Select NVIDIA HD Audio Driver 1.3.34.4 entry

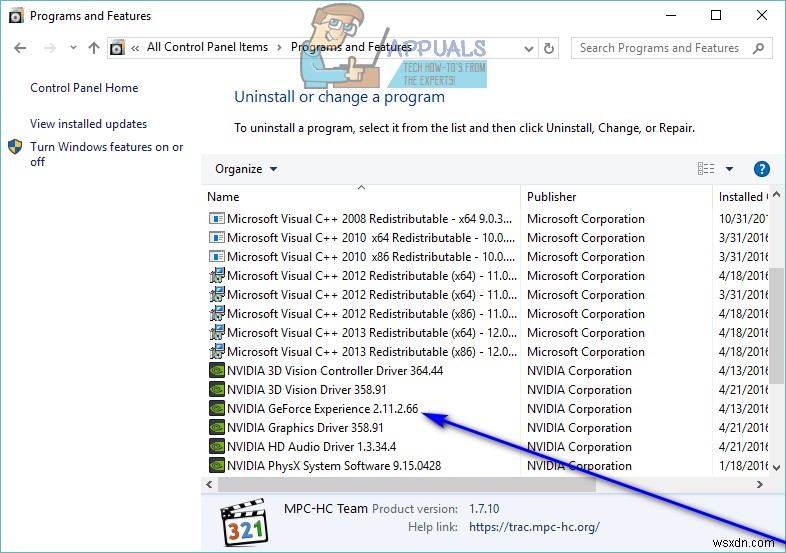tap(311, 447)
